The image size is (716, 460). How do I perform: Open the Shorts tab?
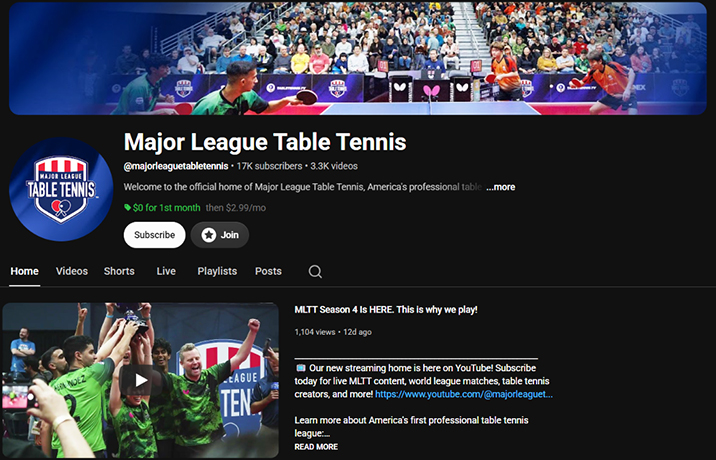tap(119, 271)
